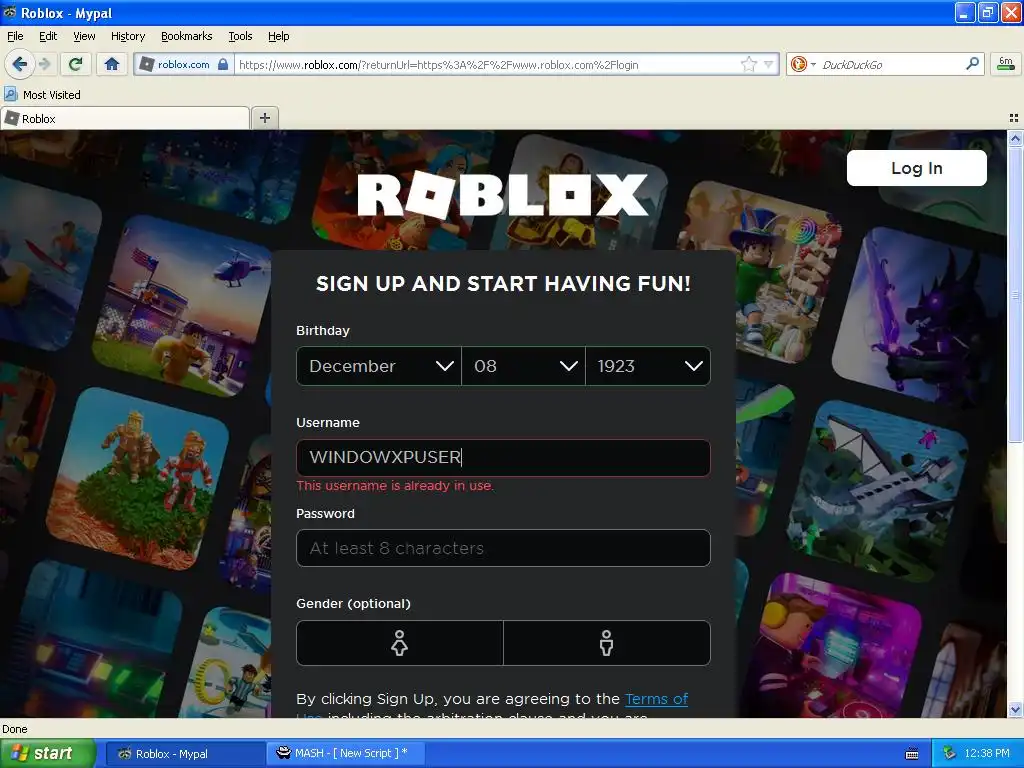Viewport: 1024px width, 768px height.
Task: Select the Roblox browser tab
Action: pyautogui.click(x=125, y=119)
